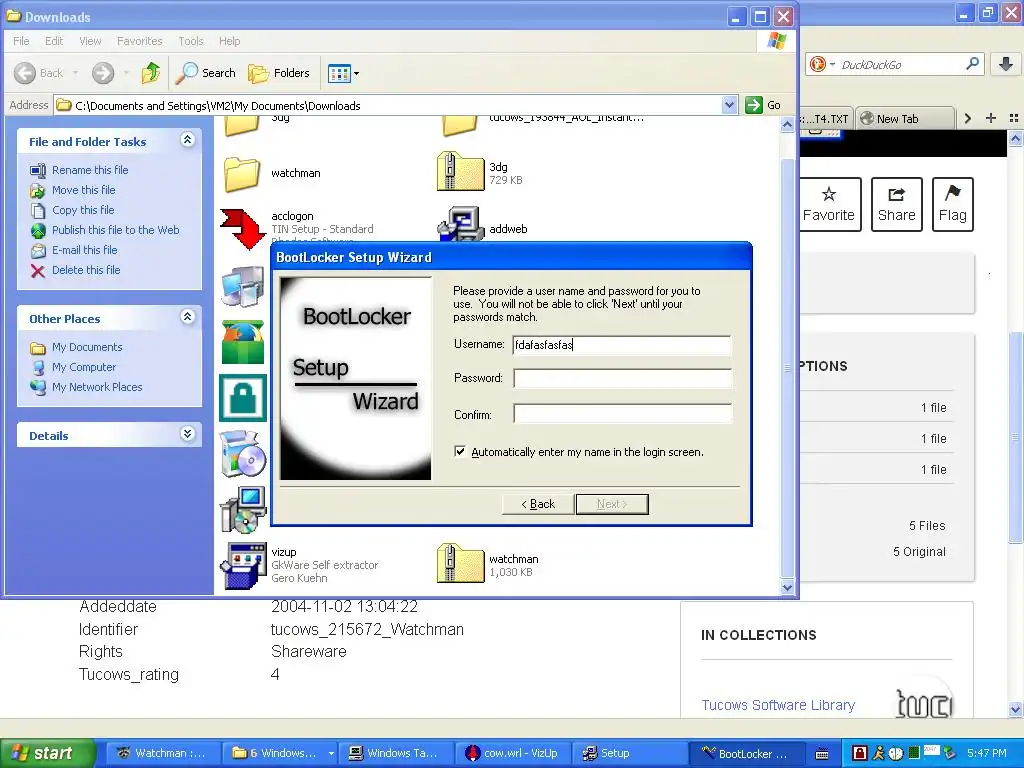
Task: Click the Up folder icon in Explorer toolbar
Action: [x=151, y=72]
